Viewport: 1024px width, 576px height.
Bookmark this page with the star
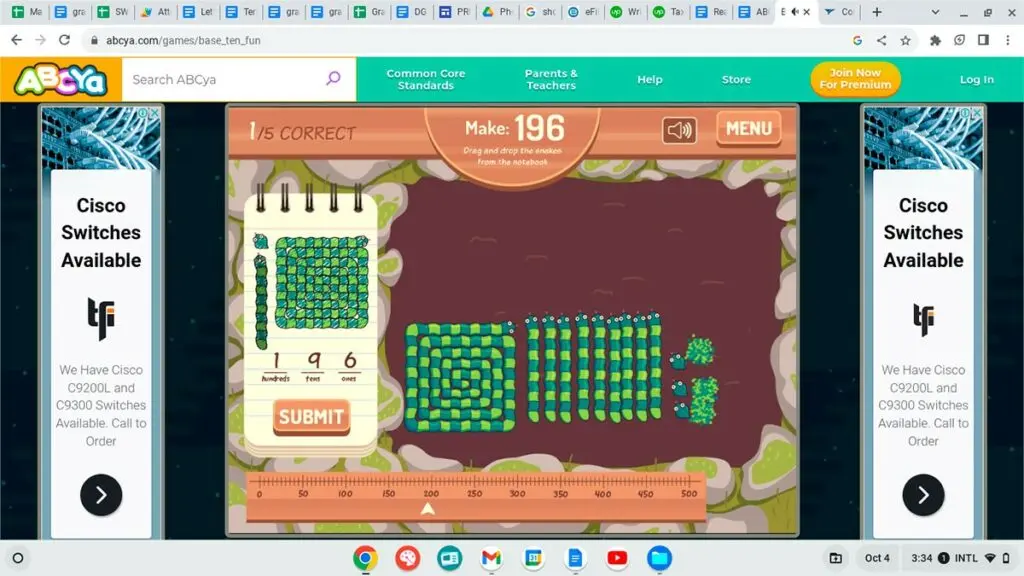click(905, 40)
